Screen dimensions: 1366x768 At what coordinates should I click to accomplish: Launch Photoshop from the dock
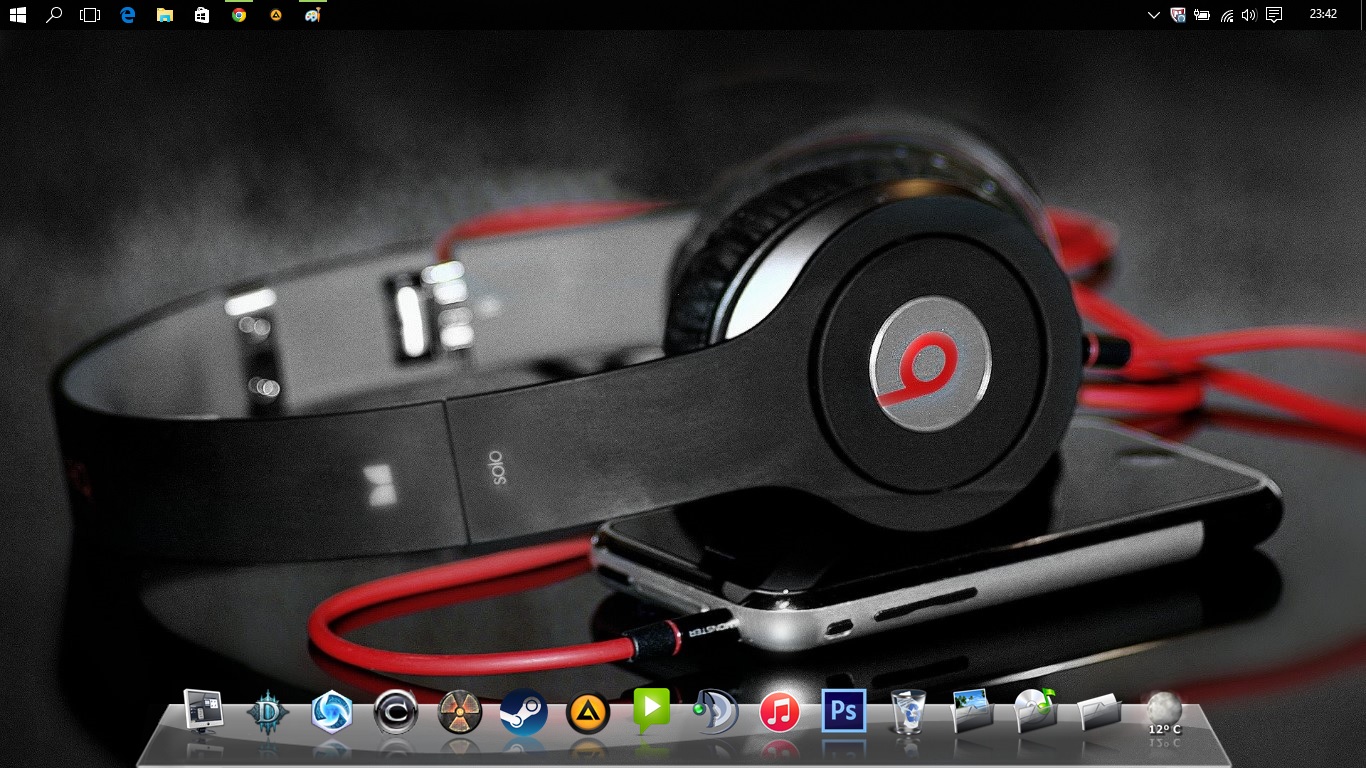(x=844, y=712)
